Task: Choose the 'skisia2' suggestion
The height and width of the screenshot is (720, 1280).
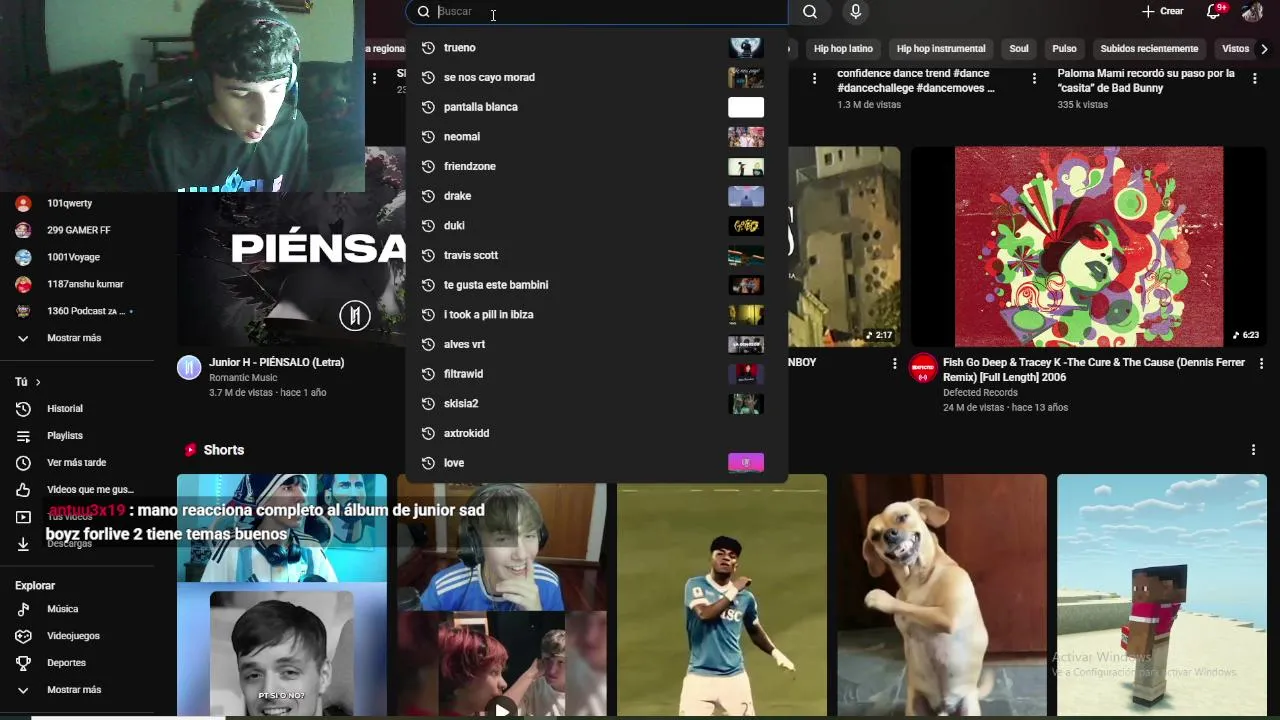Action: 597,403
